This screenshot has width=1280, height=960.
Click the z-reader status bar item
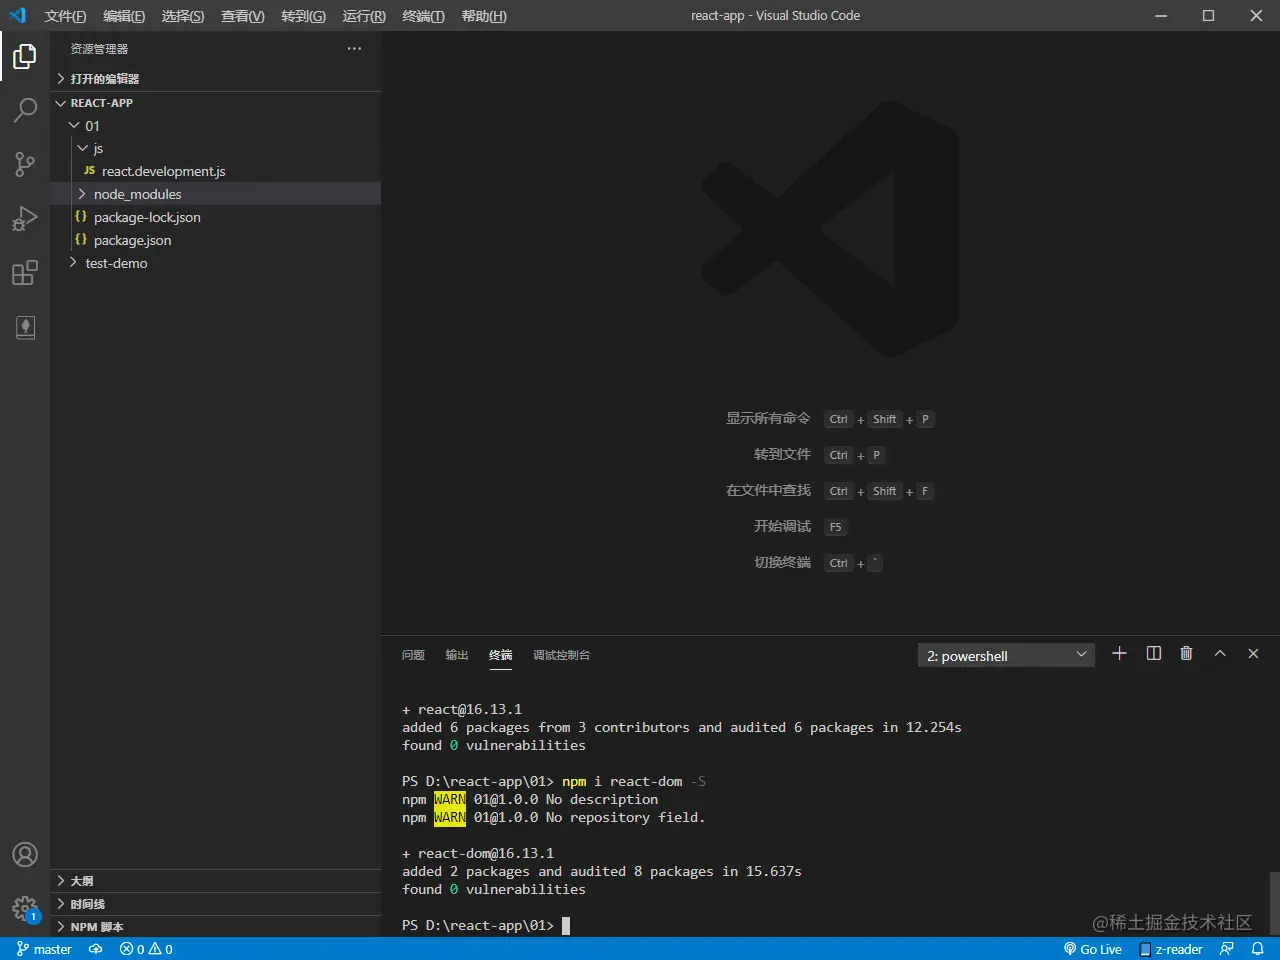click(x=1171, y=949)
